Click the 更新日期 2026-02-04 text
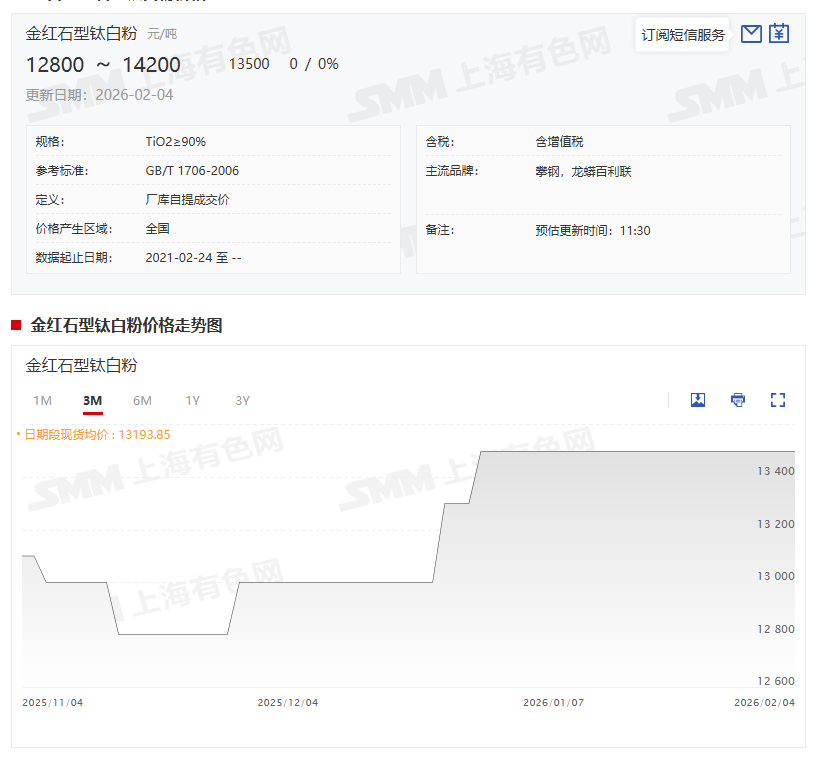 [99, 95]
